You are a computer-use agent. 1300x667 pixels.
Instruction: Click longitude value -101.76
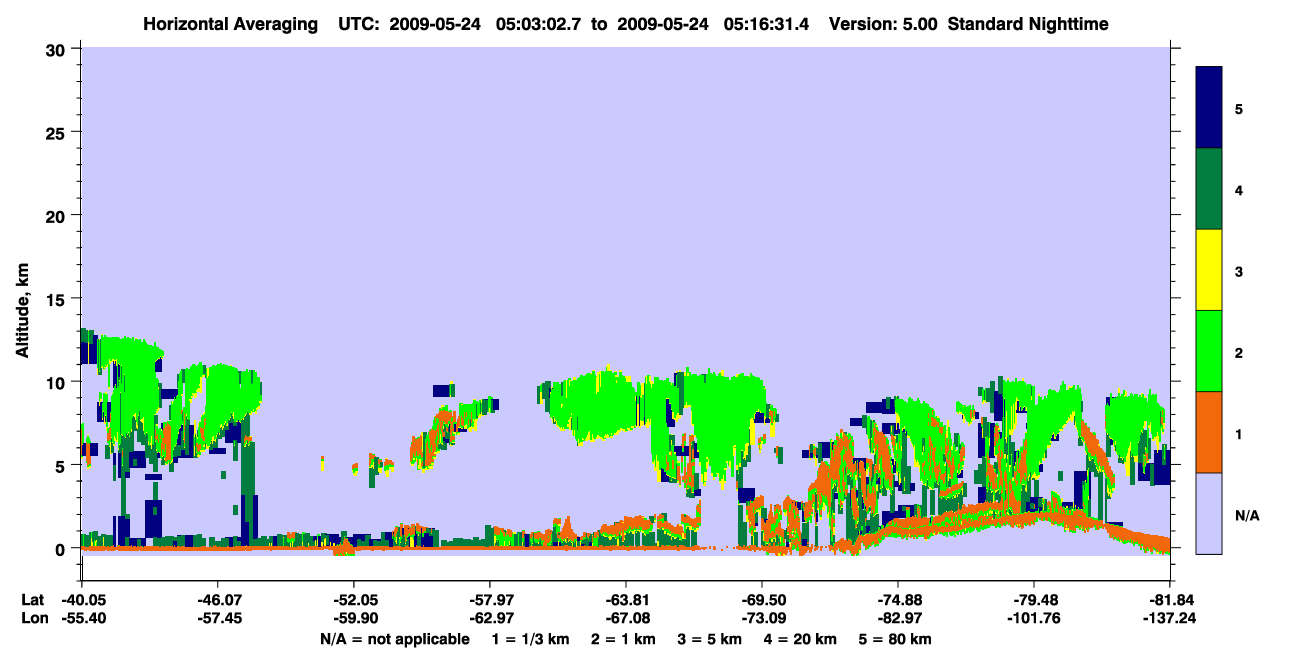click(x=1033, y=618)
